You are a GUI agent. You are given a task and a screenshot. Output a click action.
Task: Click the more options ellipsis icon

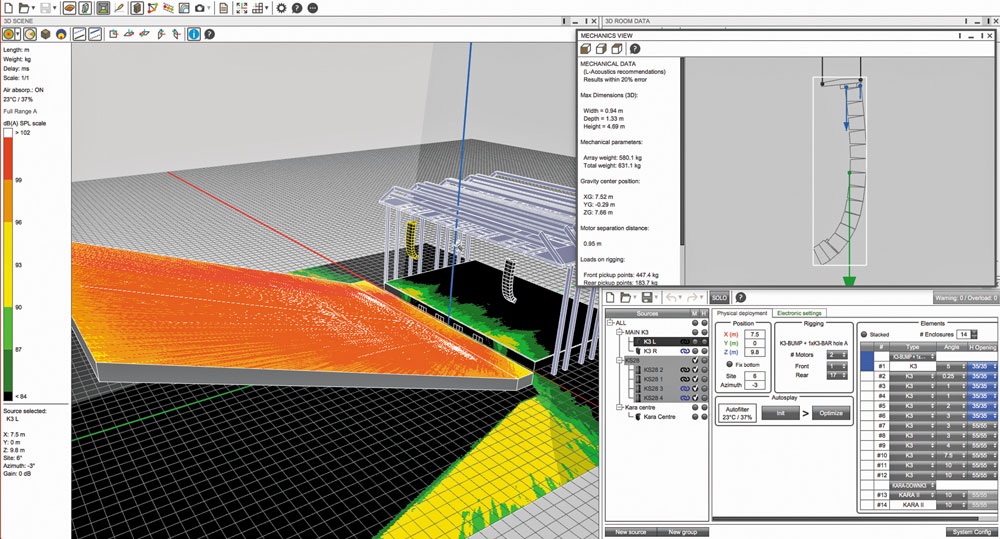pyautogui.click(x=313, y=8)
